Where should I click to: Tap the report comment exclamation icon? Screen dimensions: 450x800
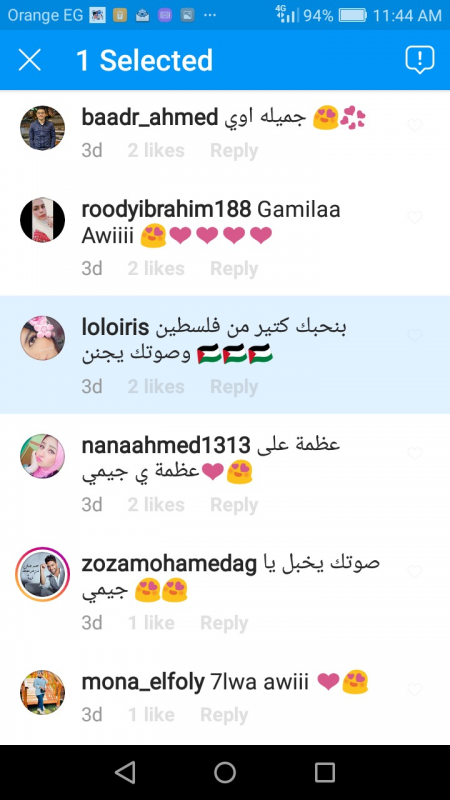pos(419,60)
